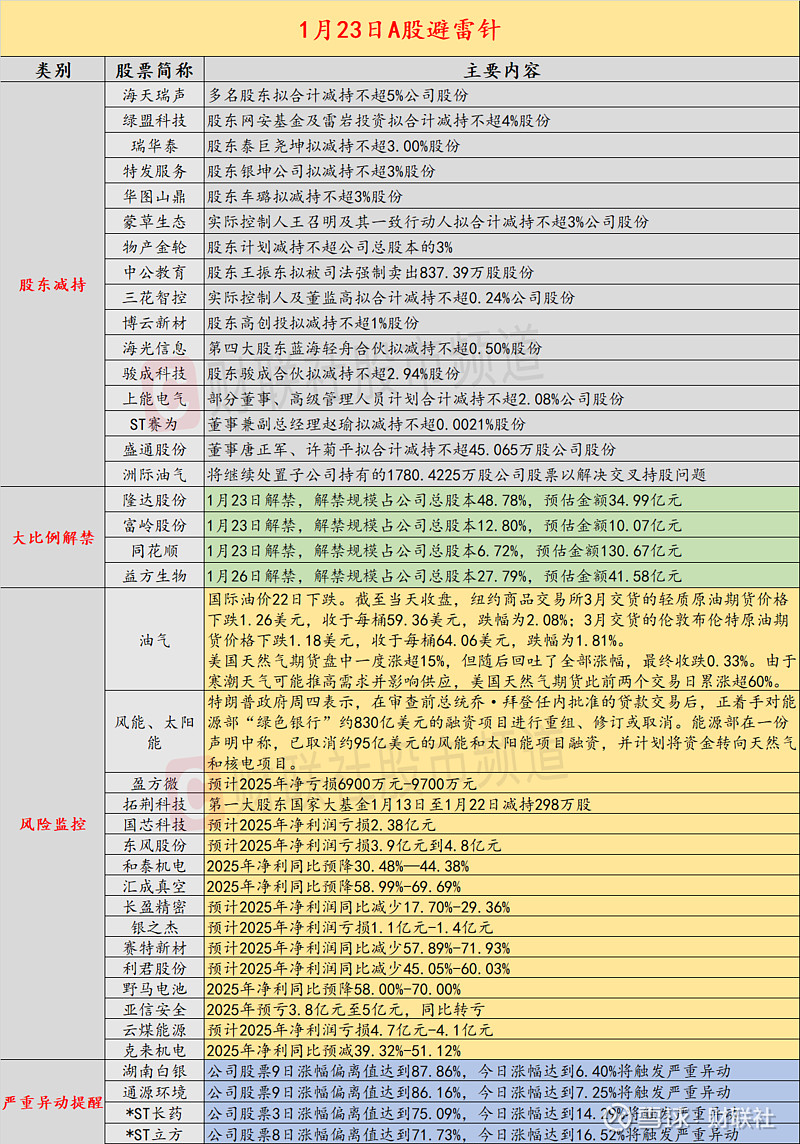This screenshot has height=1144, width=800.
Task: Click the *ST立方 stock name
Action: pos(154,1132)
